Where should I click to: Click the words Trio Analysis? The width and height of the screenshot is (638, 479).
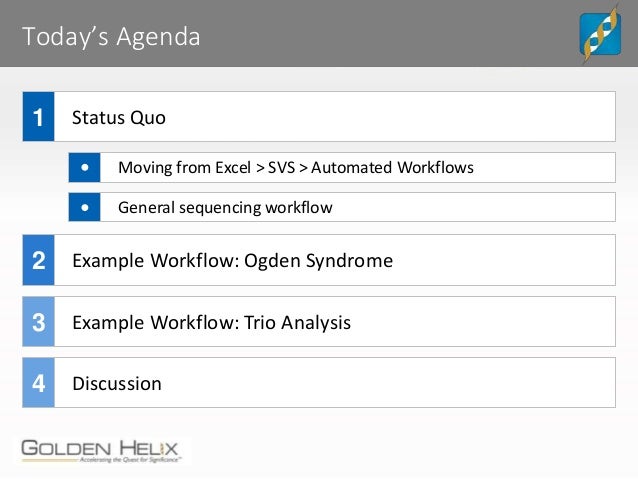297,323
